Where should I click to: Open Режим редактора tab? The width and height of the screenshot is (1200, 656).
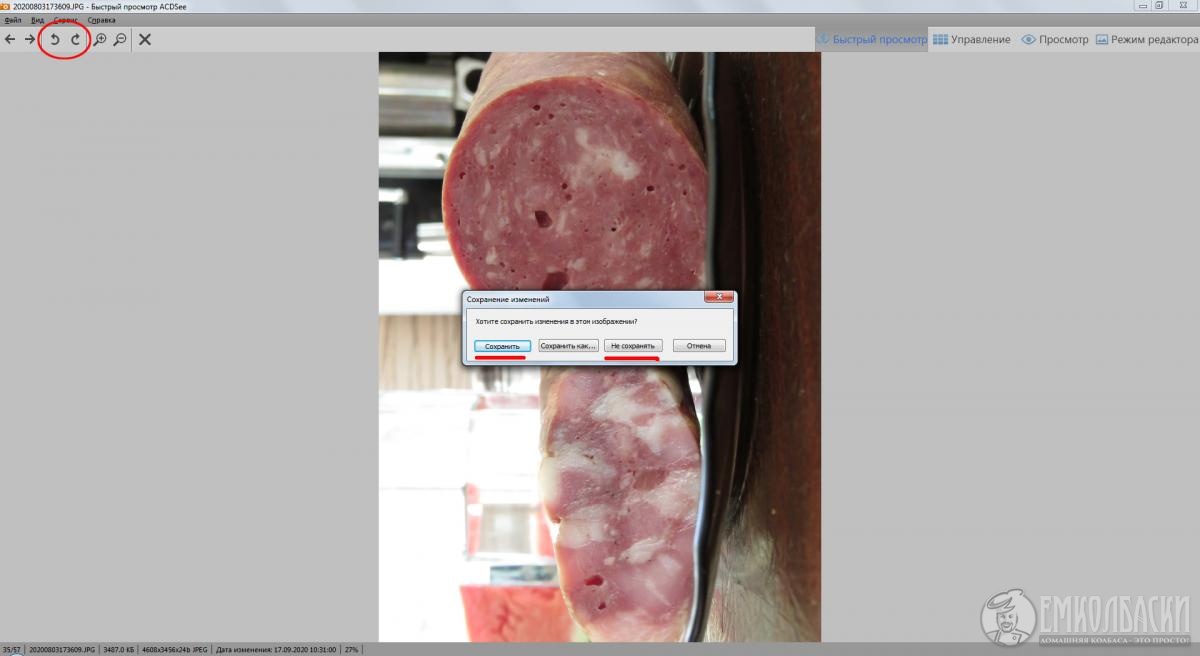1146,40
